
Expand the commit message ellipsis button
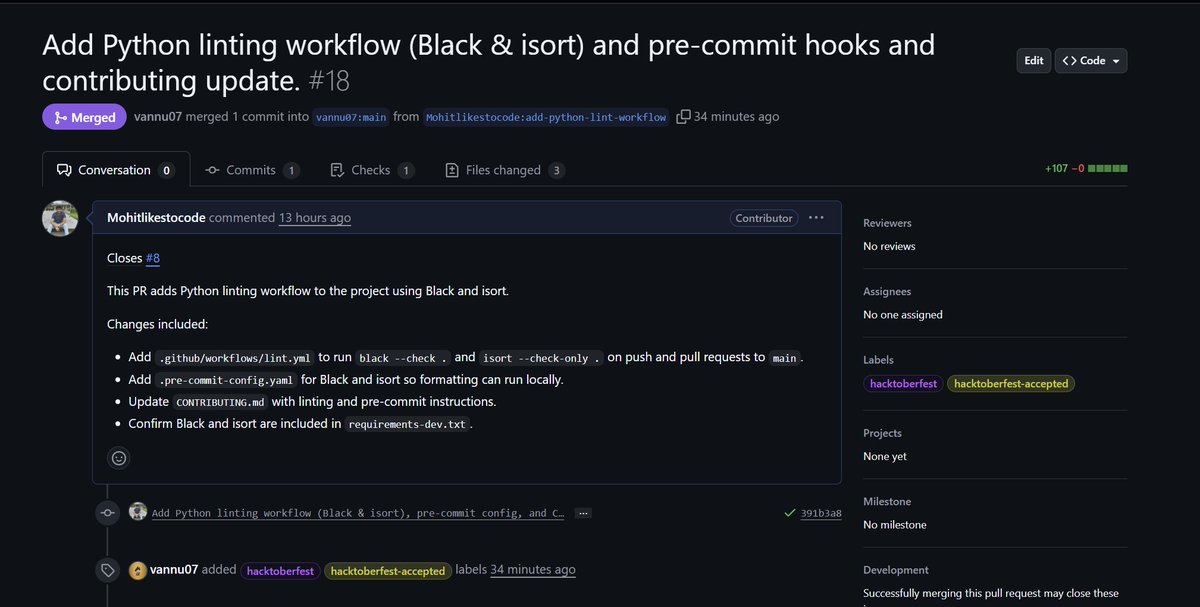(x=583, y=513)
